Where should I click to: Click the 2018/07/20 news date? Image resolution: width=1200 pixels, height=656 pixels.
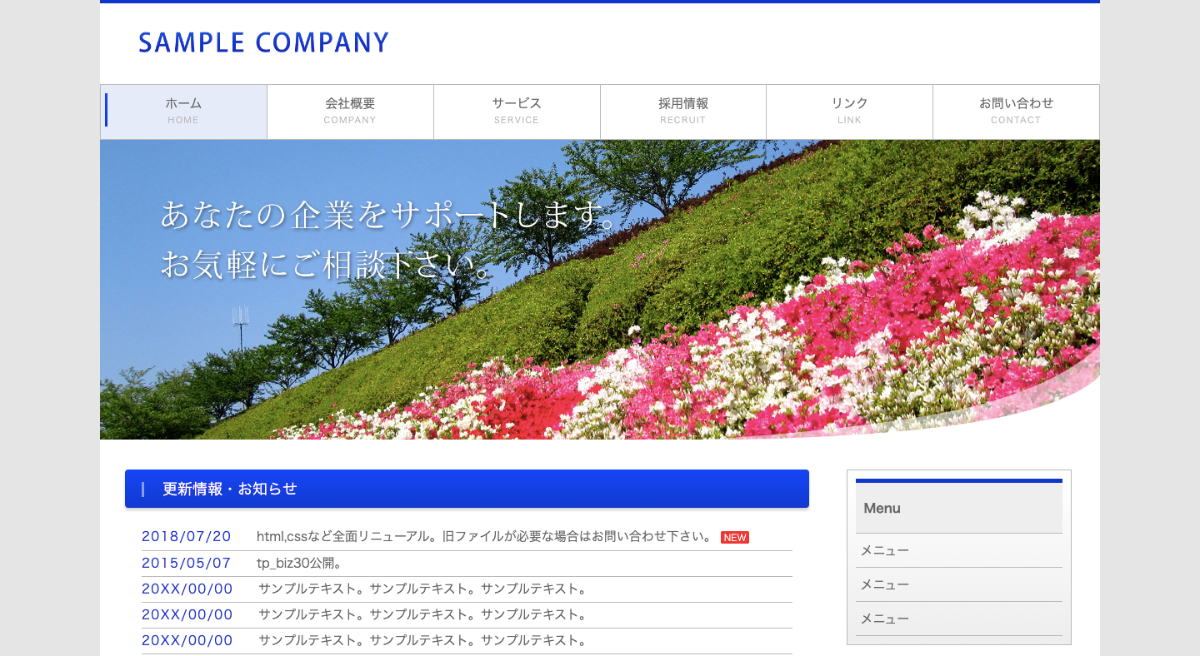point(186,537)
